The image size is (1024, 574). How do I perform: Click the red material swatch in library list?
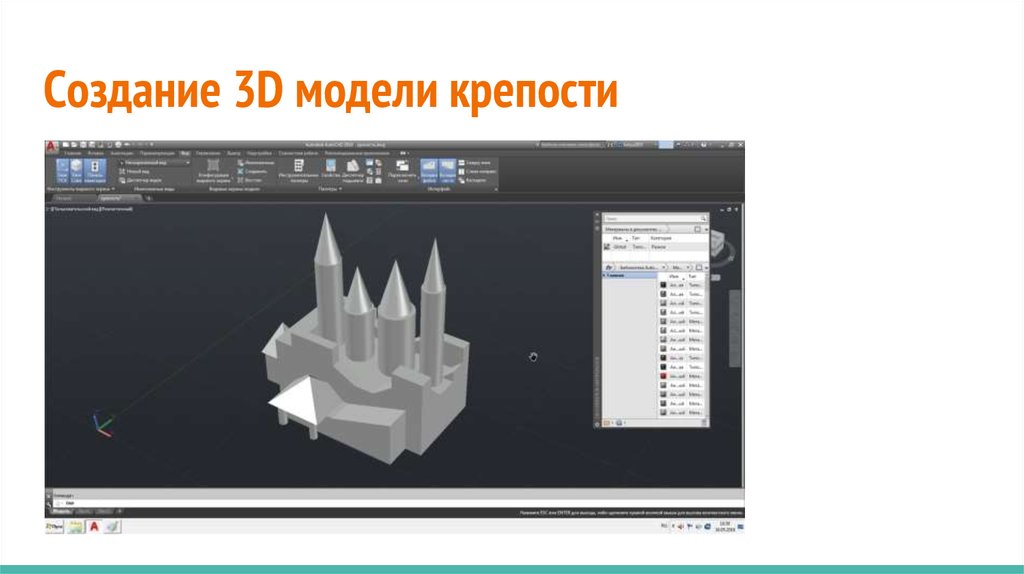click(662, 376)
